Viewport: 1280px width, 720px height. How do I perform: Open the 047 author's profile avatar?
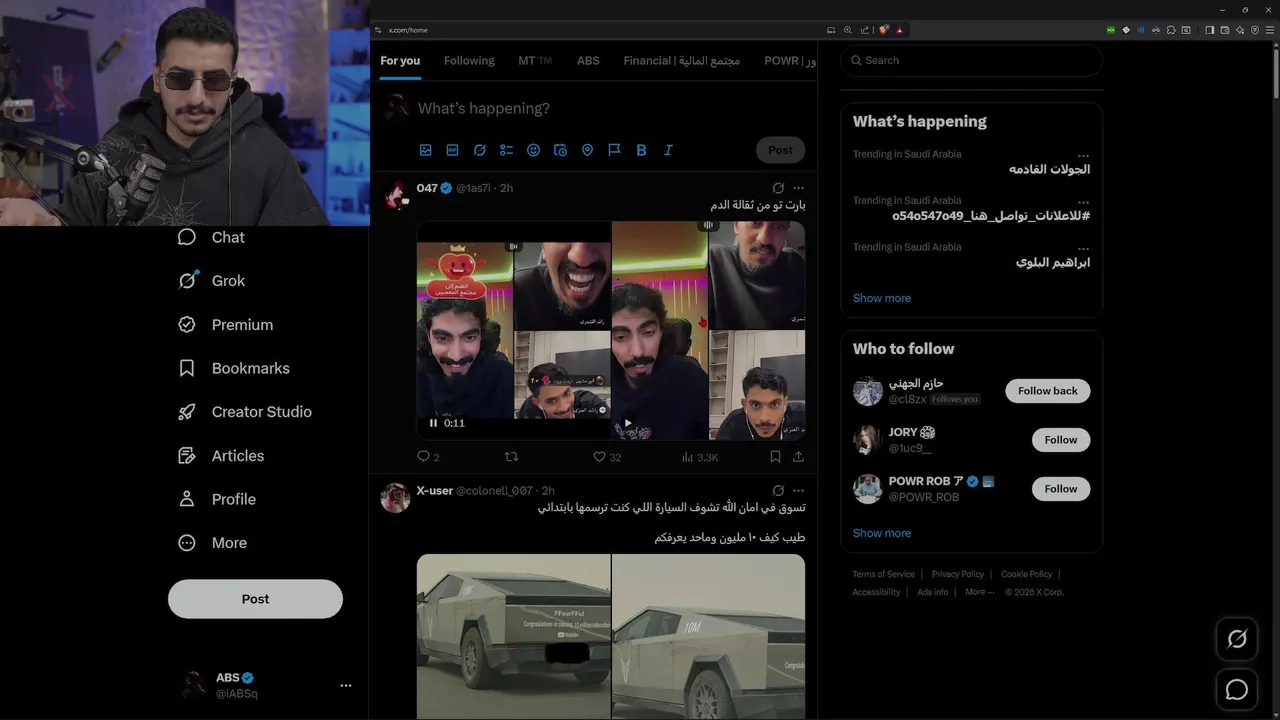pos(396,196)
